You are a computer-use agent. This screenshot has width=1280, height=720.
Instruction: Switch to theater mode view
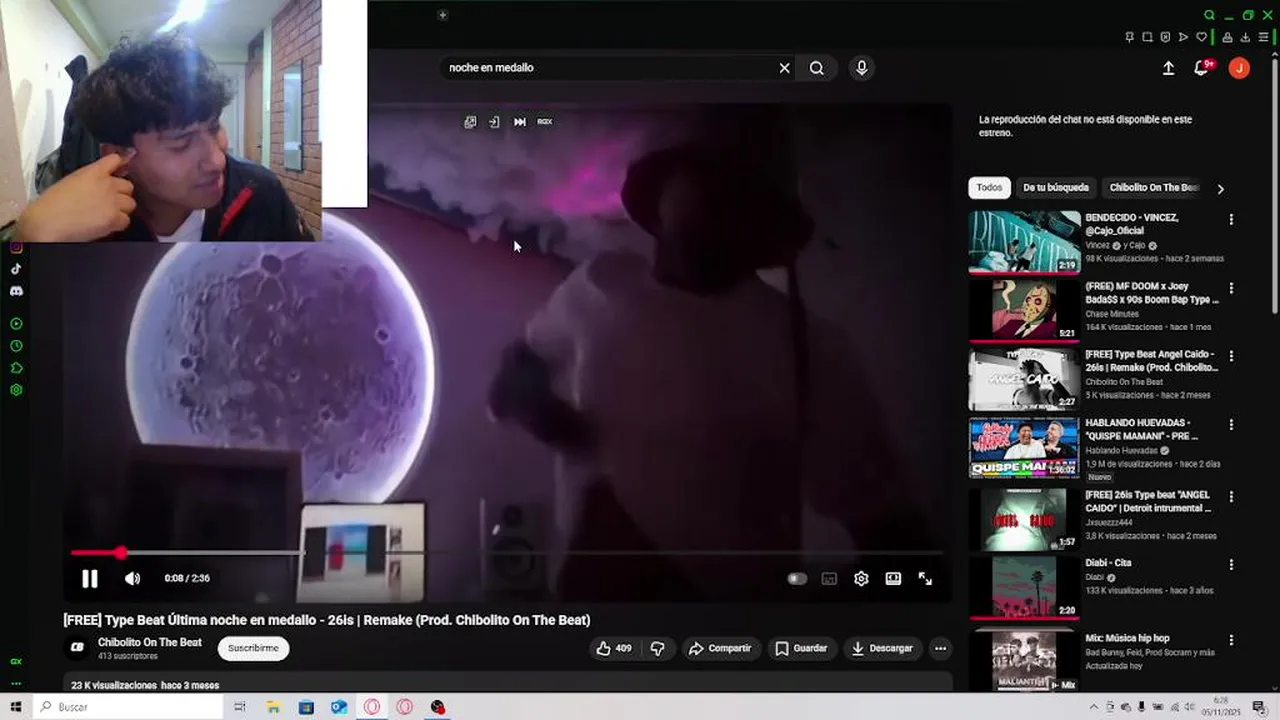coord(893,578)
